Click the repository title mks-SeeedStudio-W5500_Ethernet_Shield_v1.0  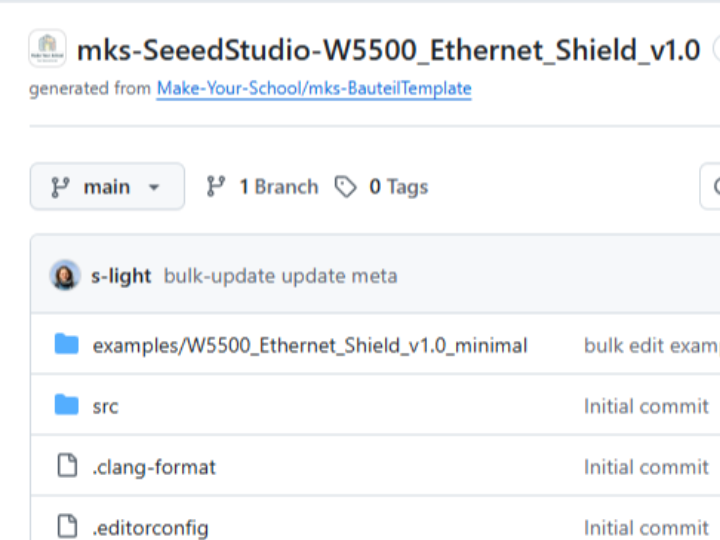coord(388,49)
